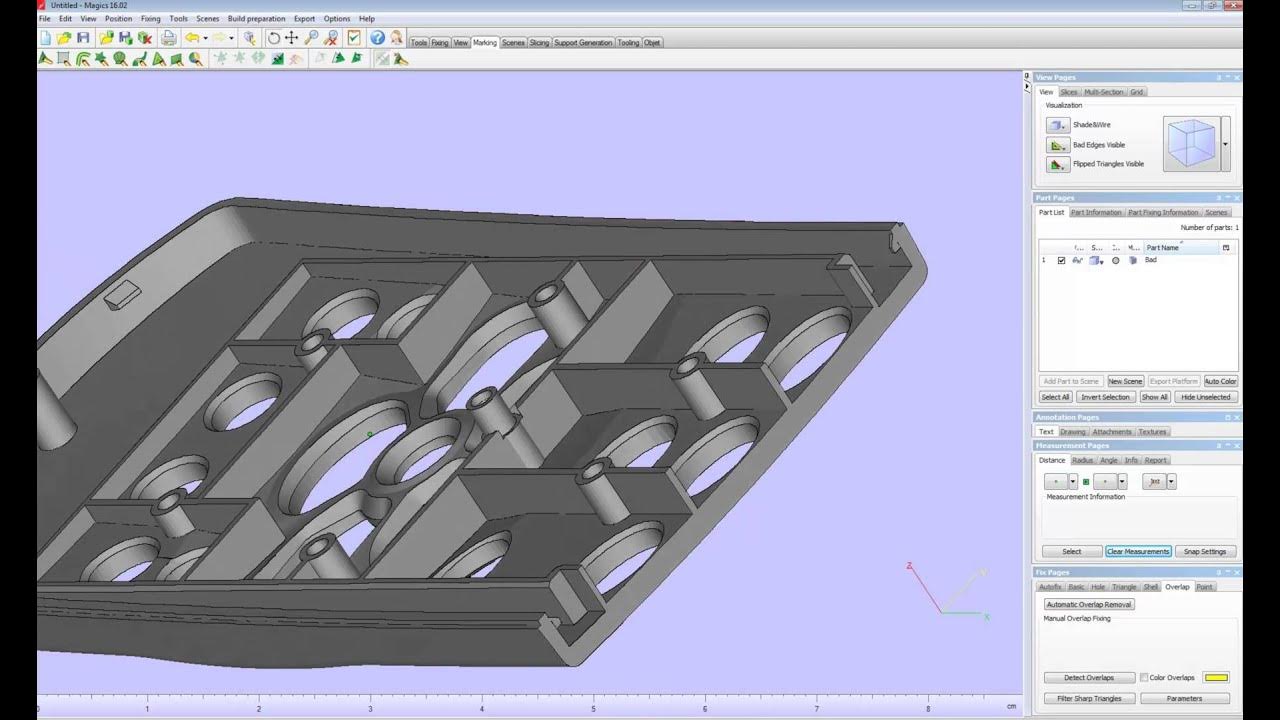
Task: Click the Detect Overlaps button
Action: 1089,678
